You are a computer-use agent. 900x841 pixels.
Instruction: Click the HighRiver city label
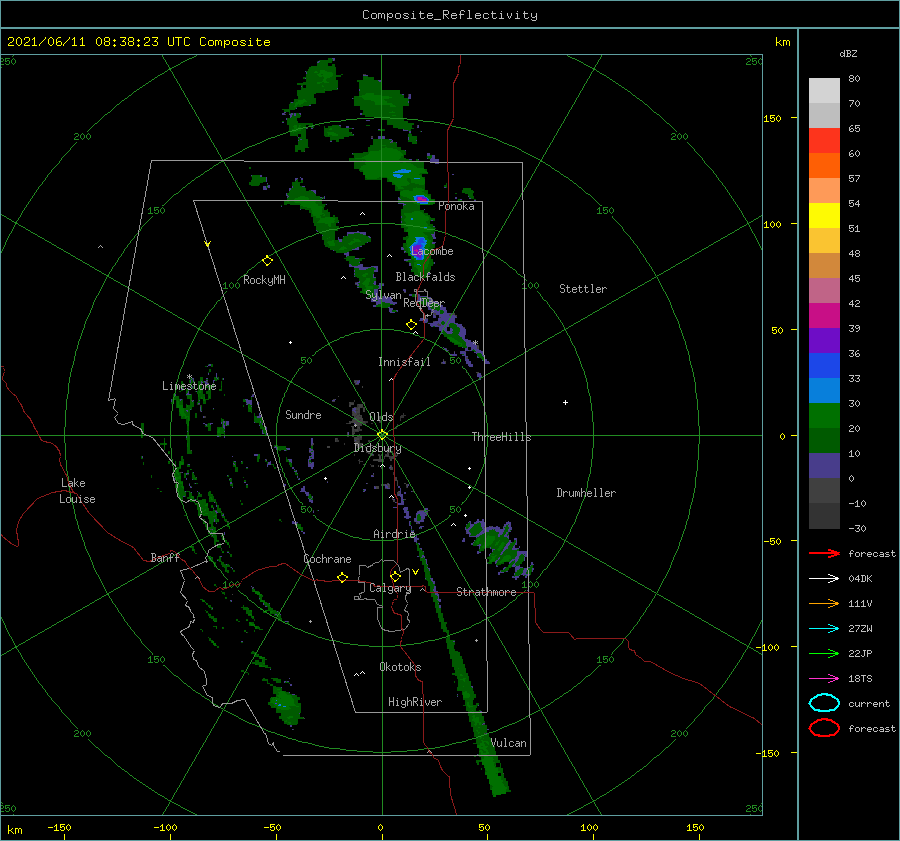pyautogui.click(x=415, y=702)
